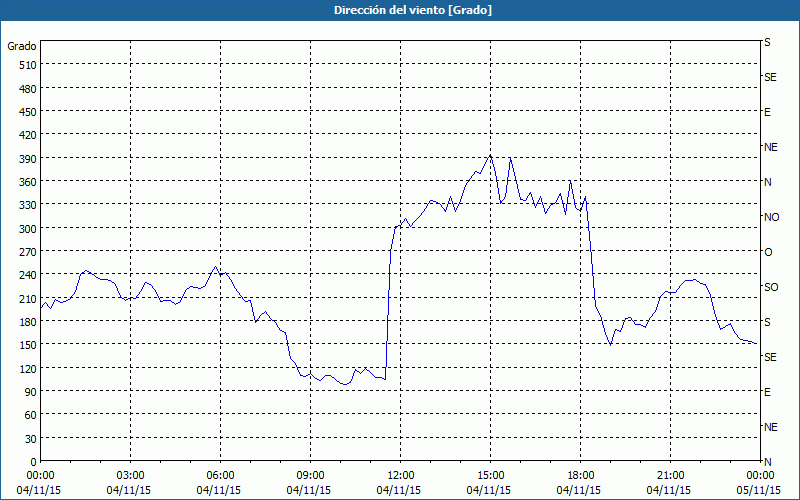Select the 'O' compass label beside 270
Viewport: 800px width, 500px height.
click(768, 252)
